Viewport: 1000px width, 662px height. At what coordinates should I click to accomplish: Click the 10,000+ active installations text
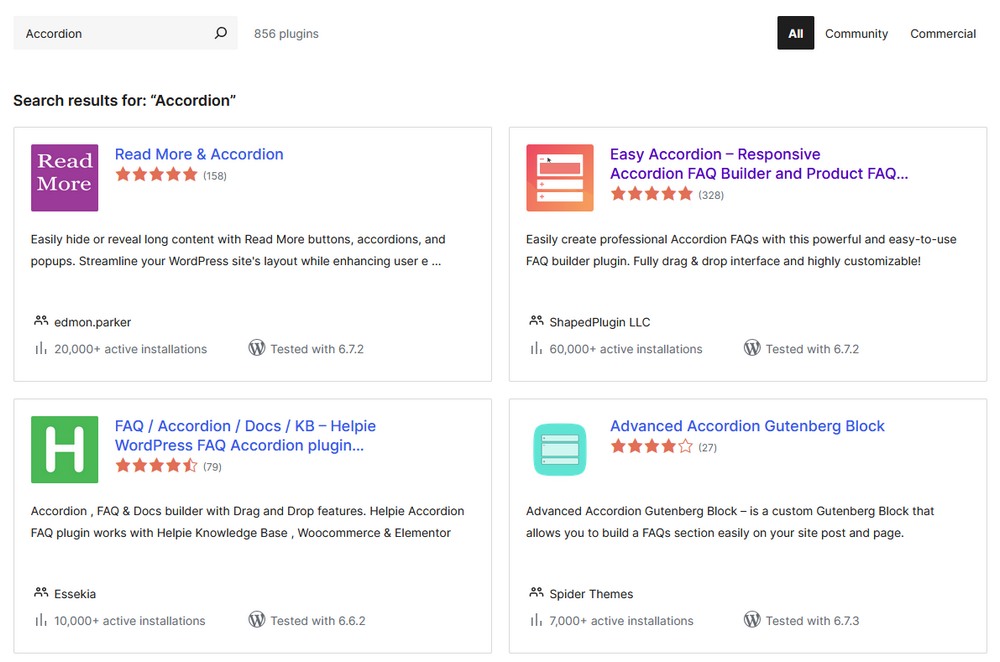click(x=129, y=621)
